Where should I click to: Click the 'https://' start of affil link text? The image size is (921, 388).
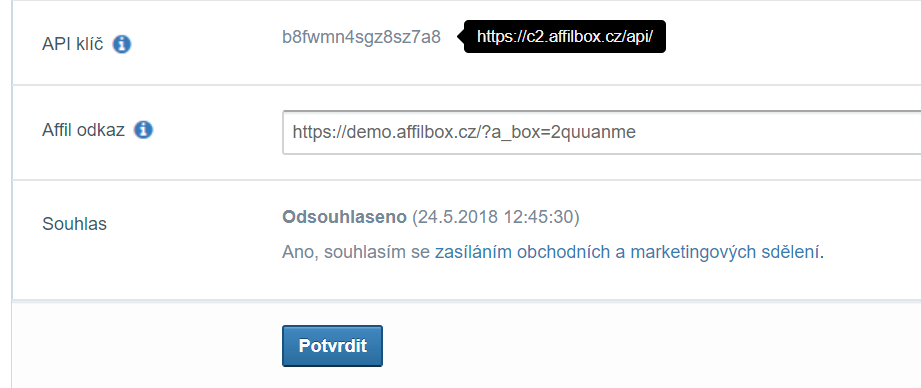(x=314, y=132)
